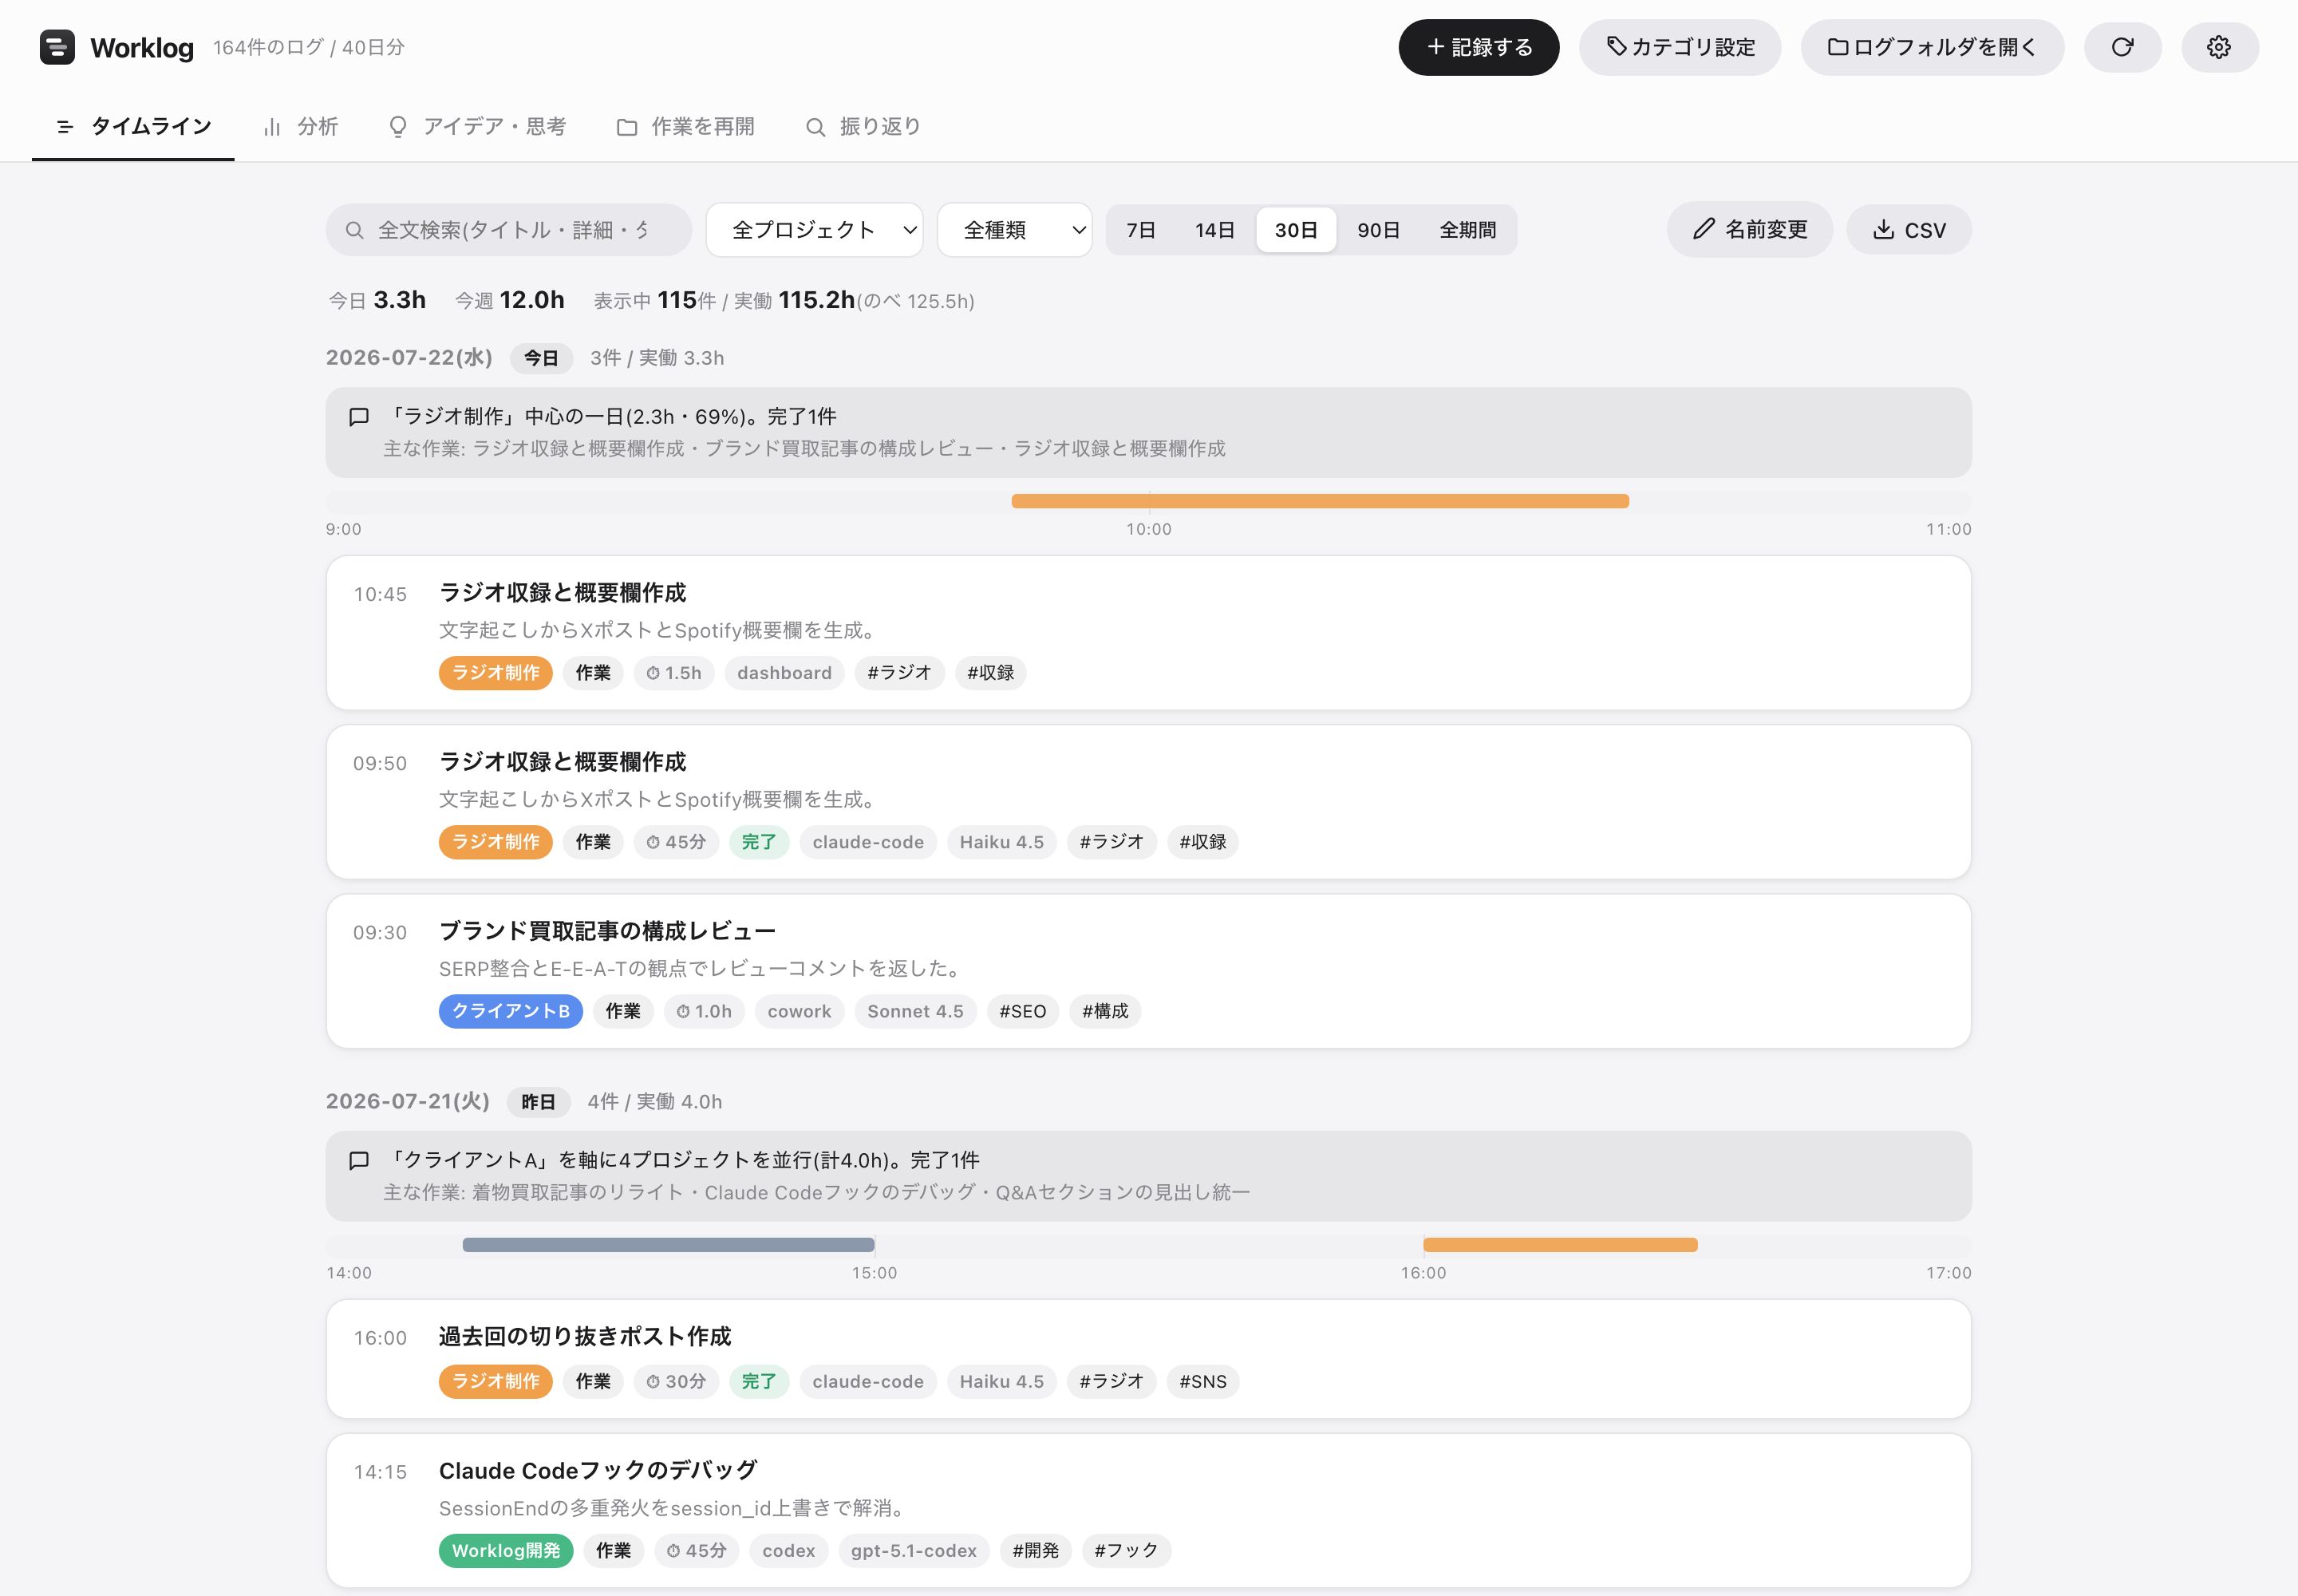Click the dashboard tag chip

784,673
